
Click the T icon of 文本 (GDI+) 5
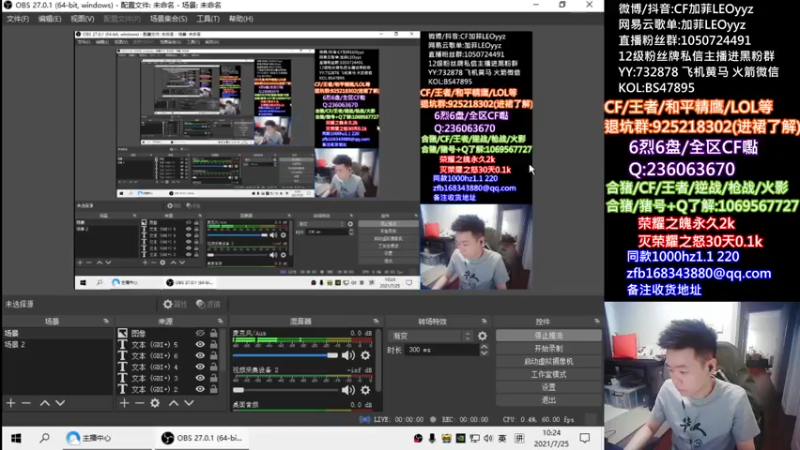pos(122,344)
